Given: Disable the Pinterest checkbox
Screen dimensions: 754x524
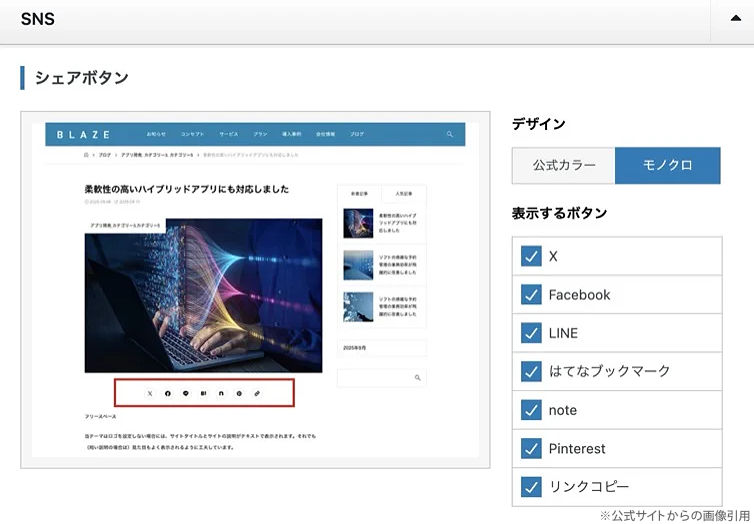Looking at the screenshot, I should [531, 449].
